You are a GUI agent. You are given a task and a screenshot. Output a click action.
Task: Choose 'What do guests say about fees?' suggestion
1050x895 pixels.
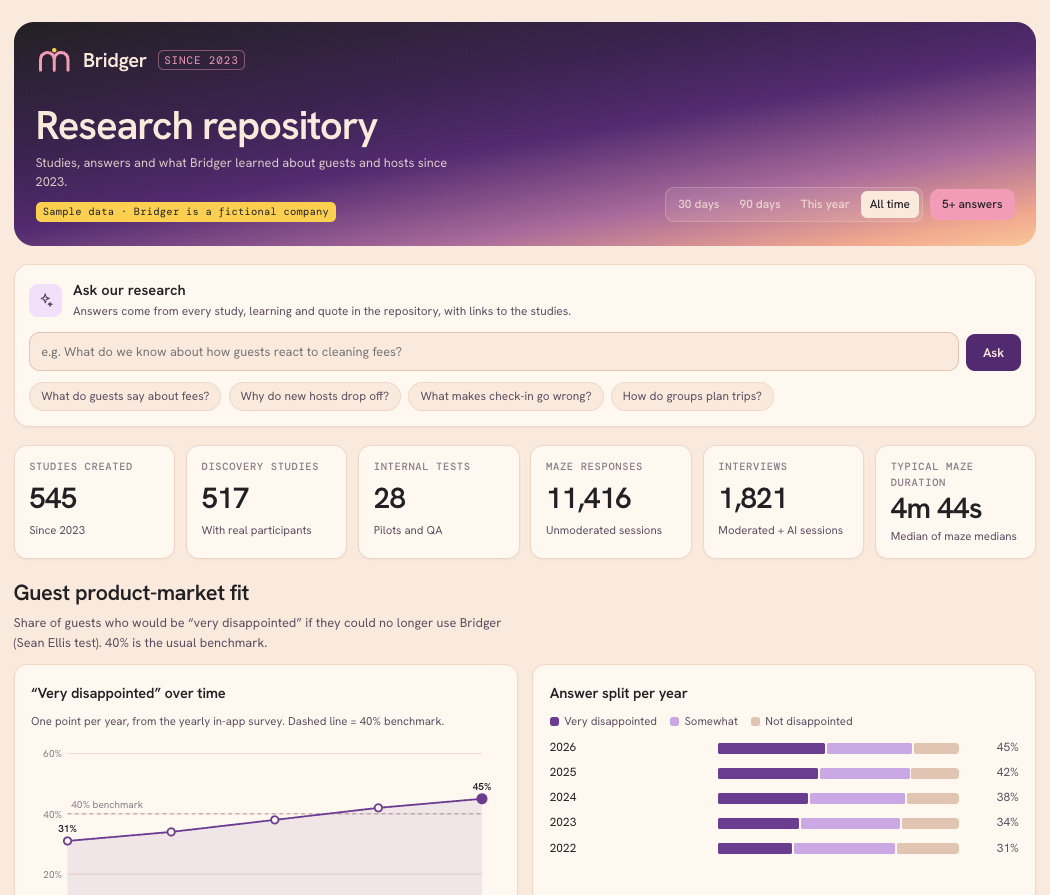(125, 396)
